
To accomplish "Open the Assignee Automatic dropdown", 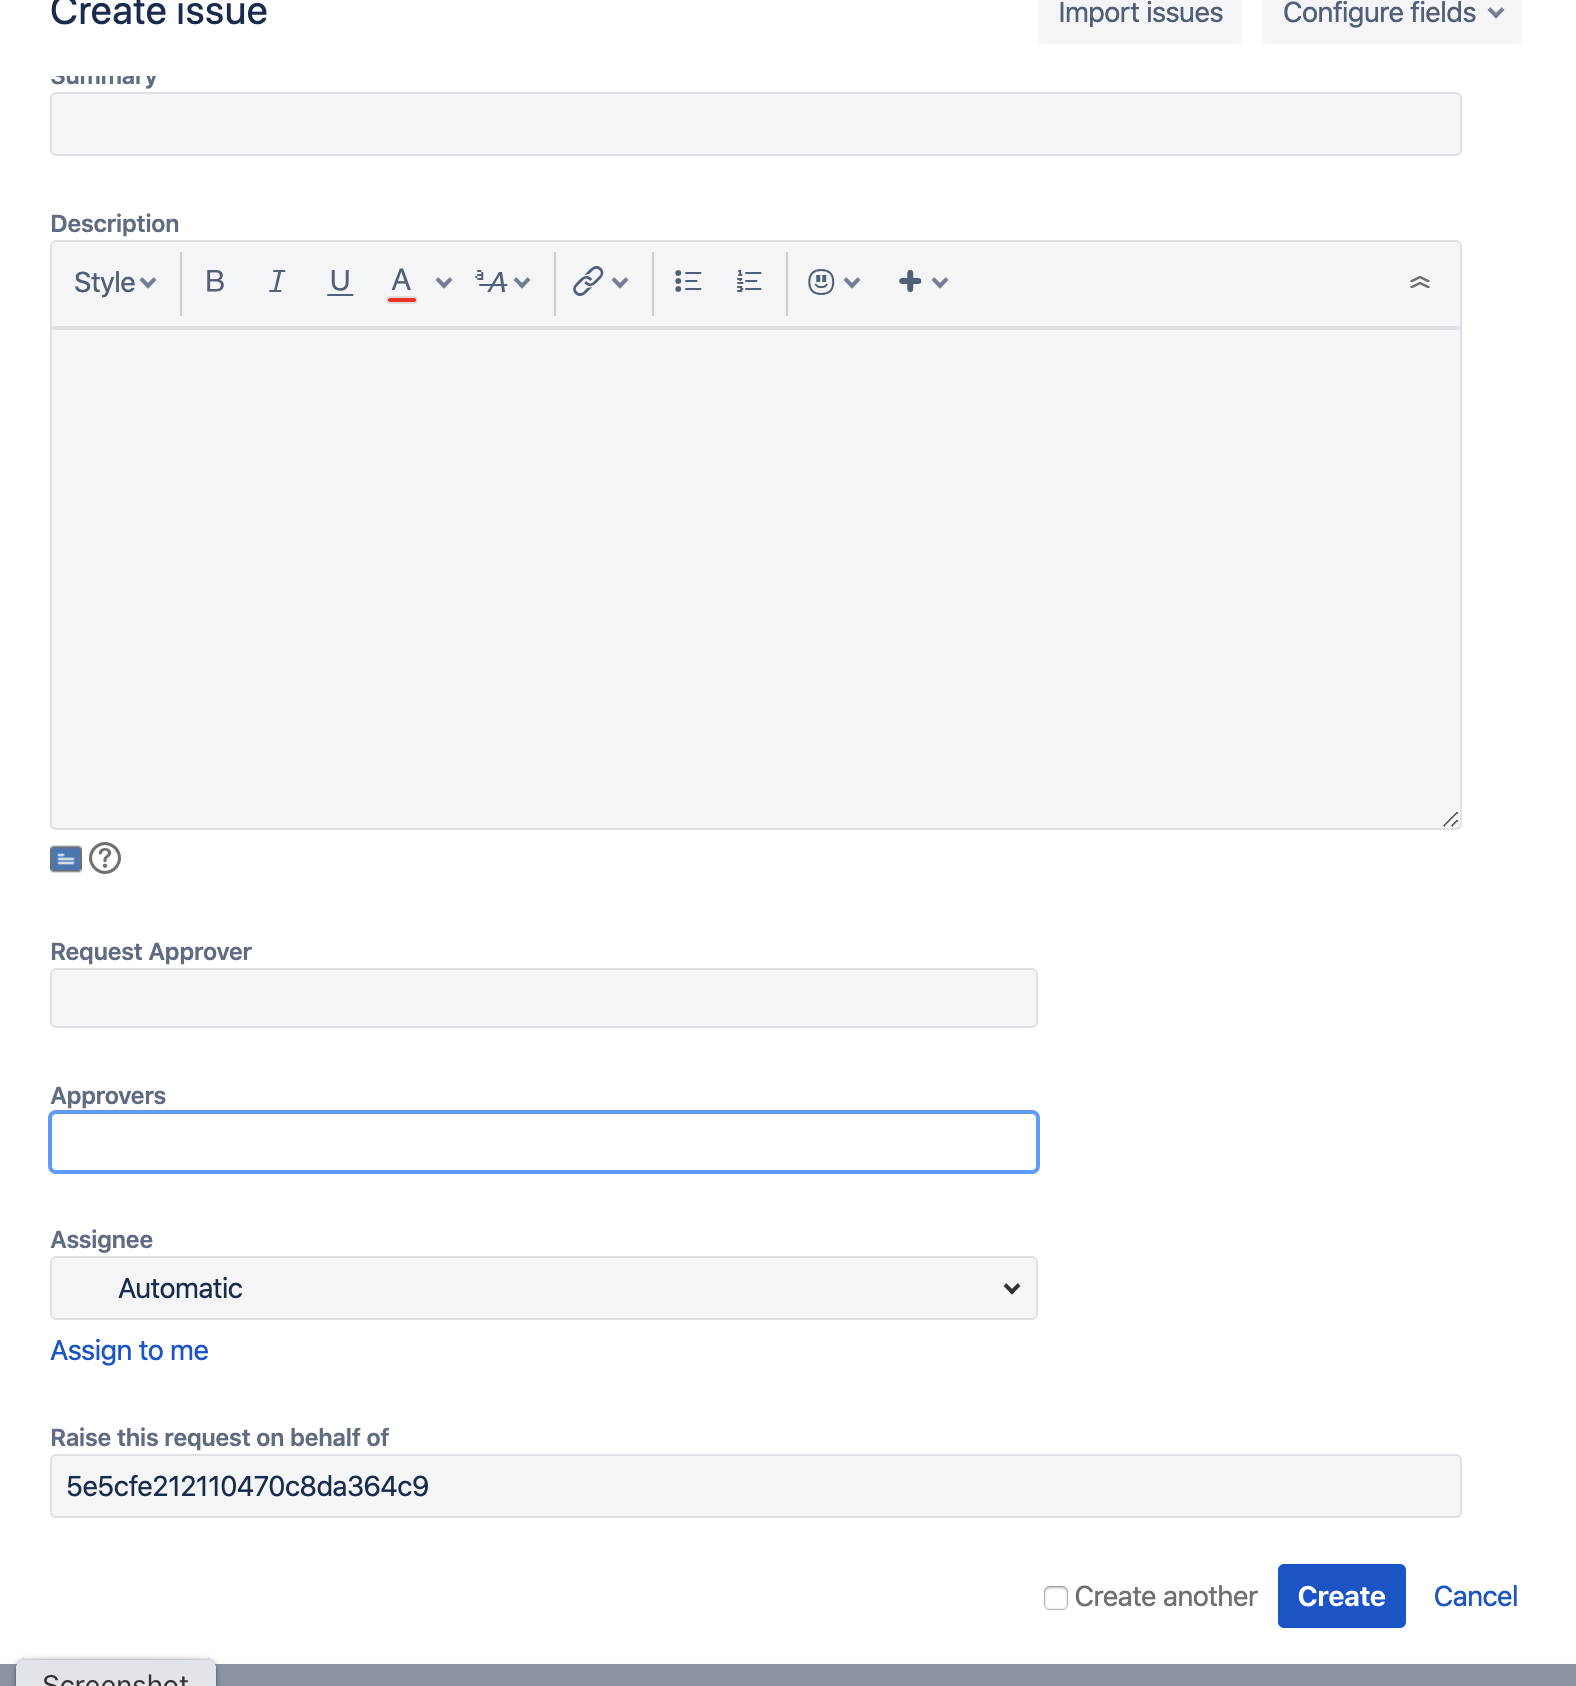I will [x=544, y=1288].
